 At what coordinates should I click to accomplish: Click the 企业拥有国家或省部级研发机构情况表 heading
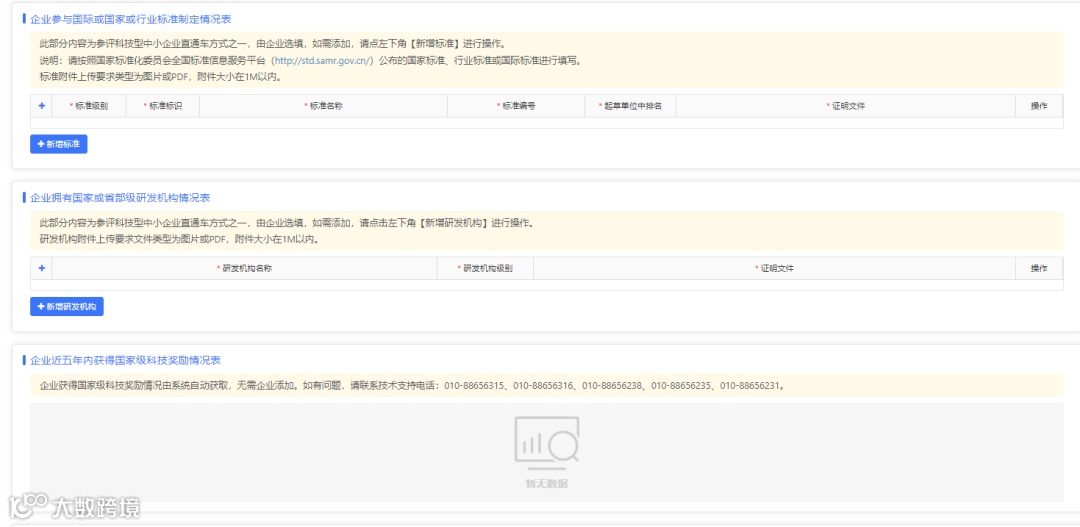click(120, 198)
